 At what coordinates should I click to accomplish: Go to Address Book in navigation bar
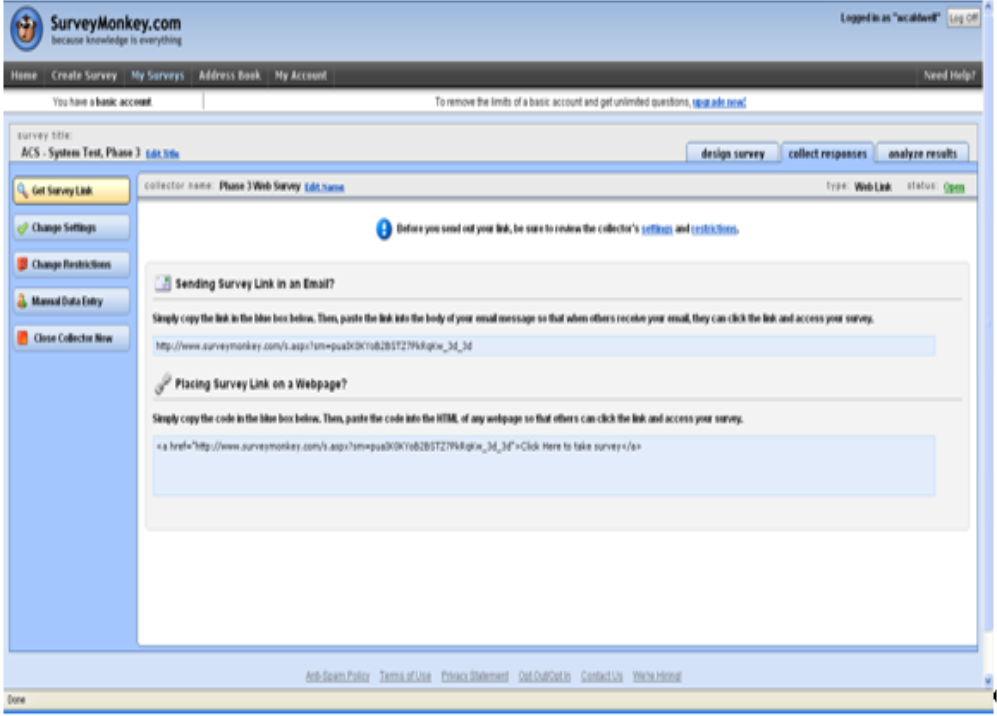(229, 76)
